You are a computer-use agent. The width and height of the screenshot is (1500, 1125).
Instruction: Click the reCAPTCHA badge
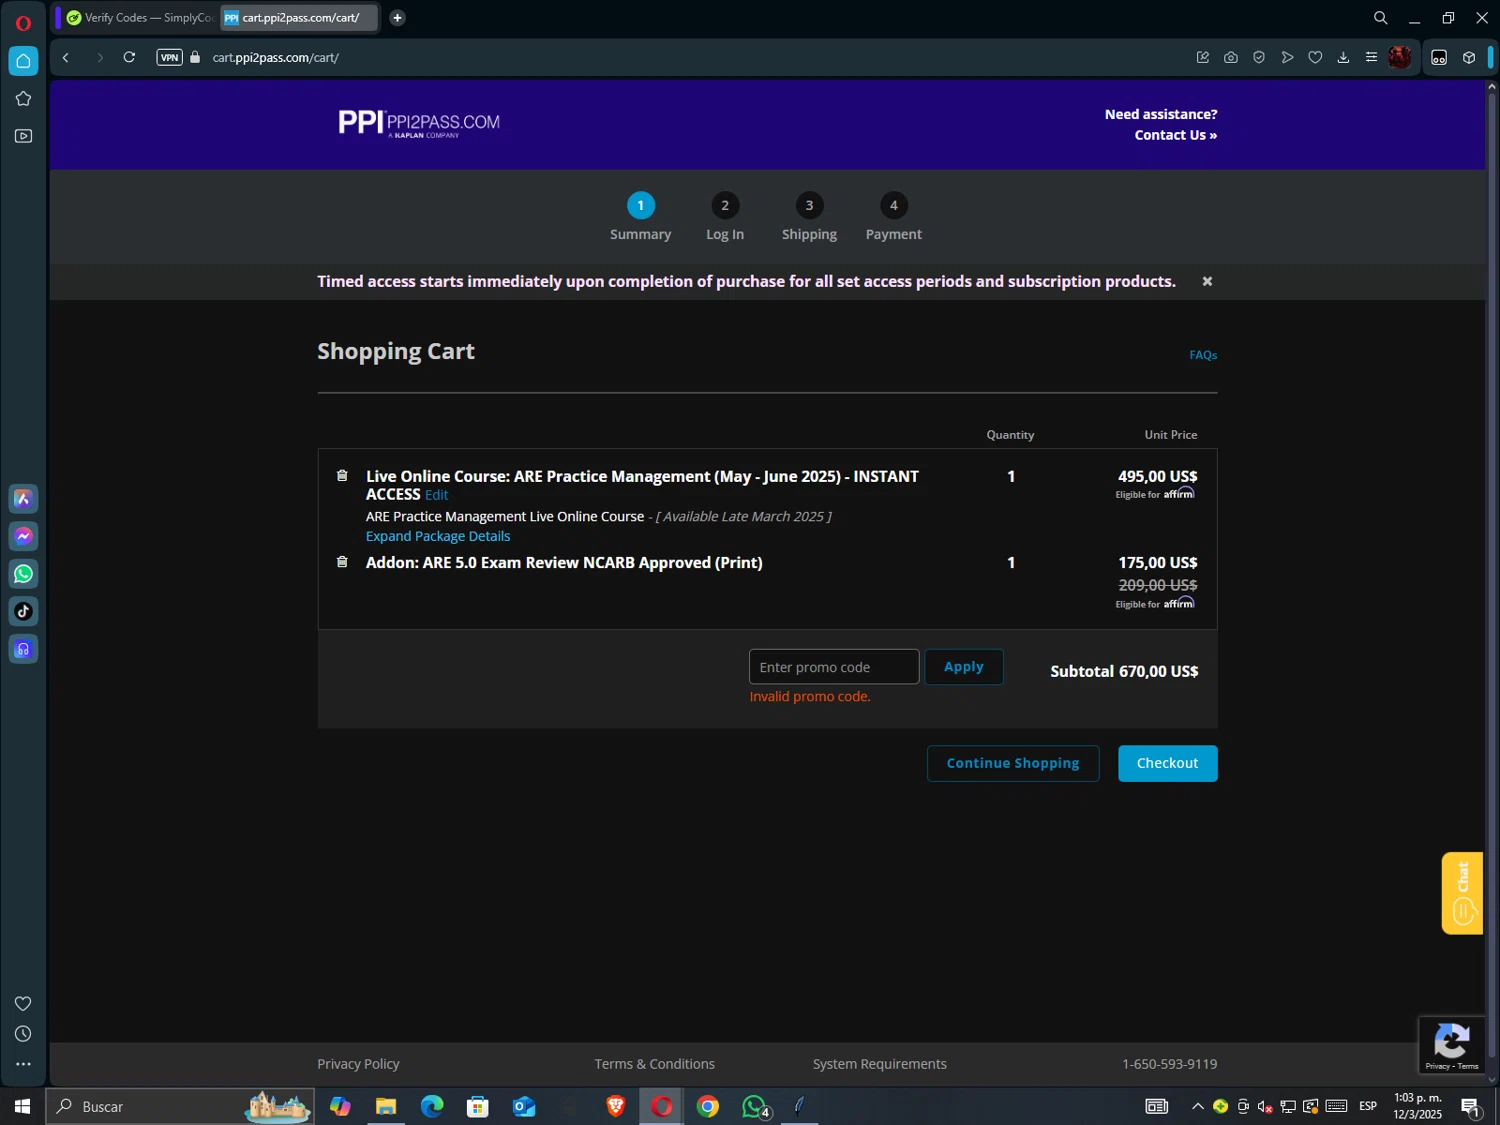1451,1045
